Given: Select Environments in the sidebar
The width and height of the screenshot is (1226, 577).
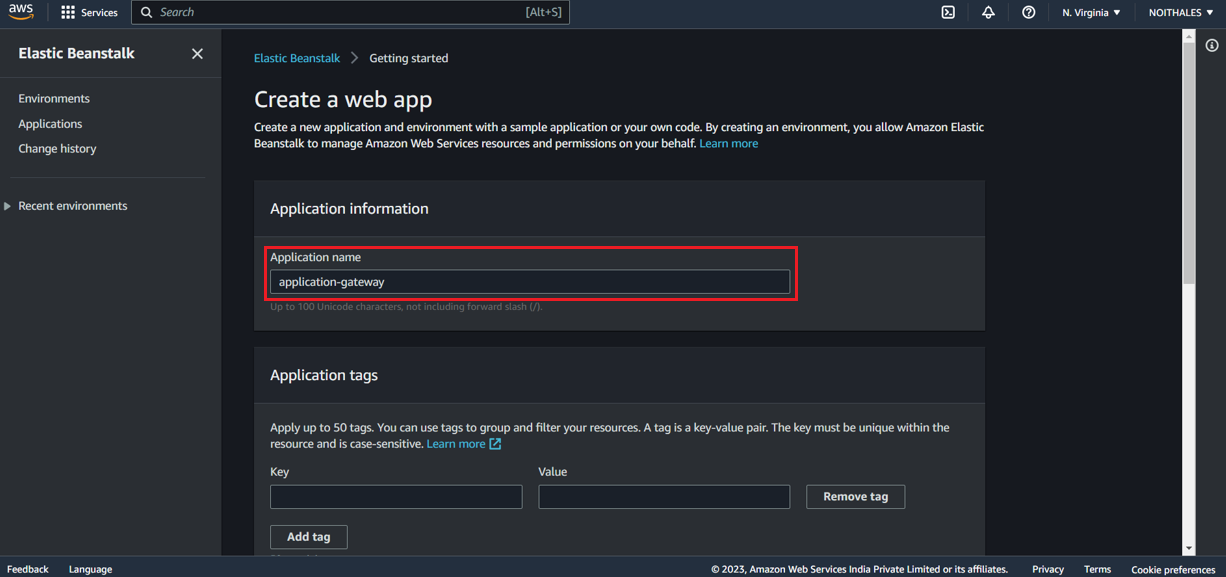Looking at the screenshot, I should coord(55,98).
